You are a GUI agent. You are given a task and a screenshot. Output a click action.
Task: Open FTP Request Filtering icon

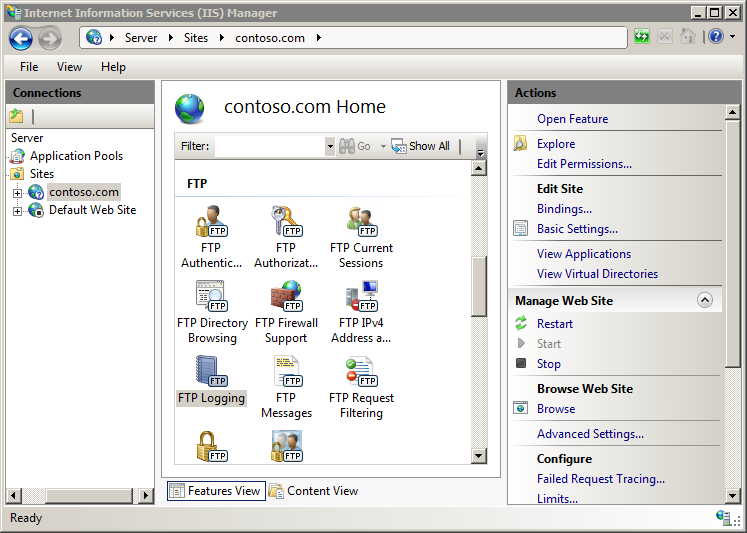click(362, 371)
